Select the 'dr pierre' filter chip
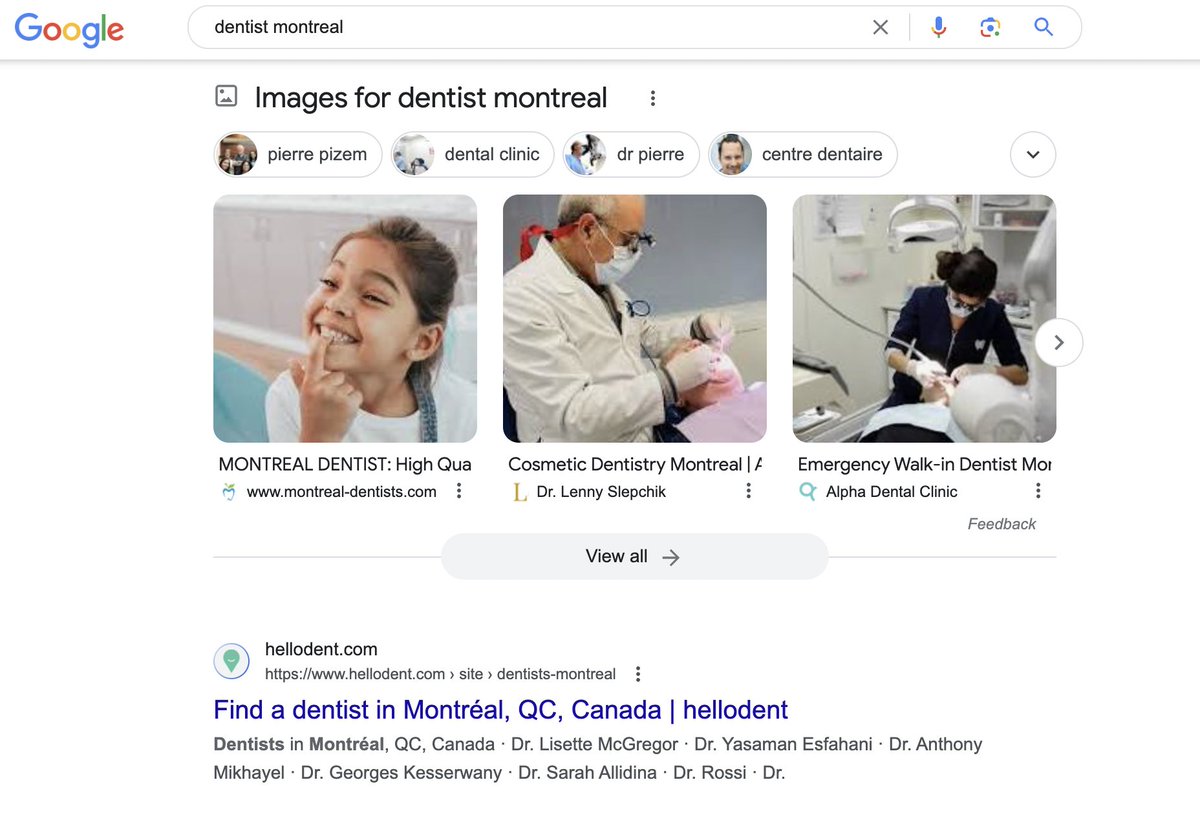The height and width of the screenshot is (813, 1200). point(631,155)
